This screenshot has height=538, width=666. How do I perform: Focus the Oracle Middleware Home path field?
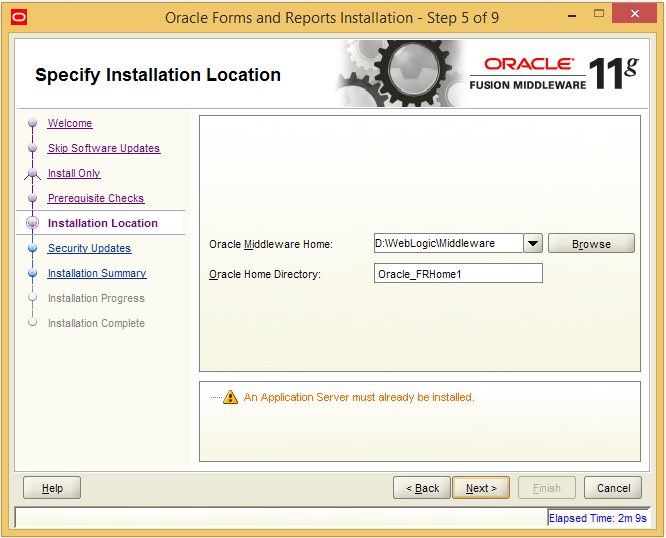click(449, 243)
